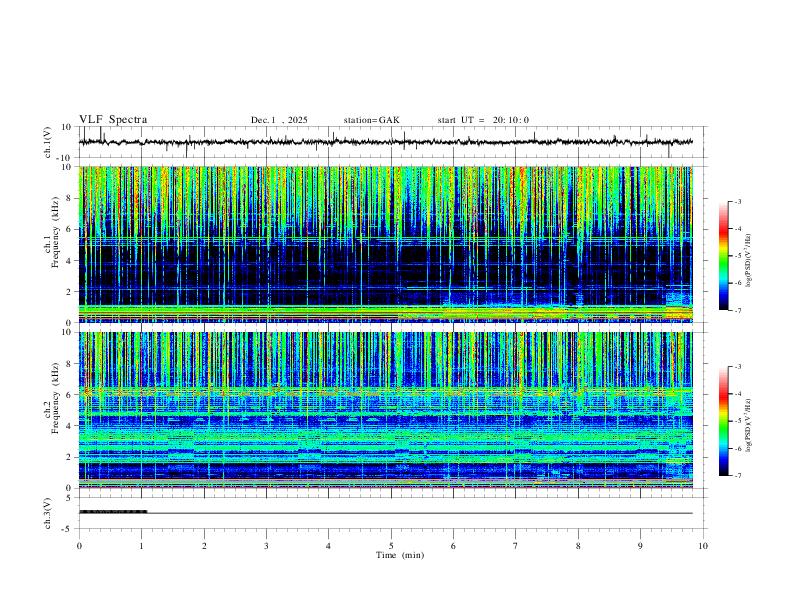The width and height of the screenshot is (792, 612).
Task: Click the "1" tick on the time axis
Action: 141,546
